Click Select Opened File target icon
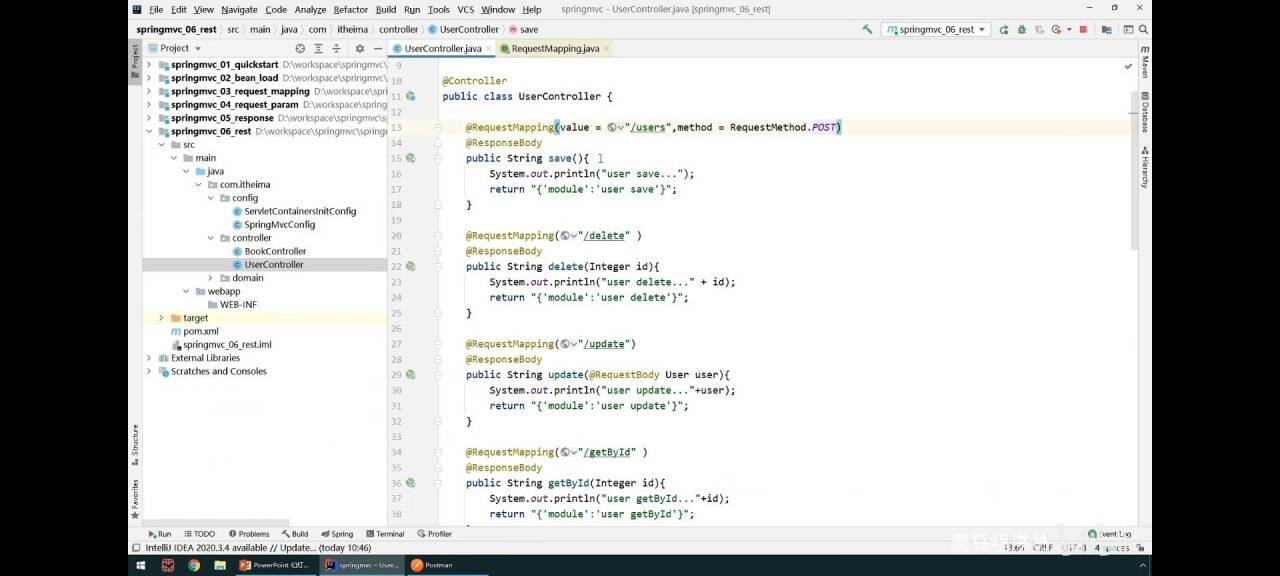Viewport: 1280px width, 576px height. coord(300,48)
